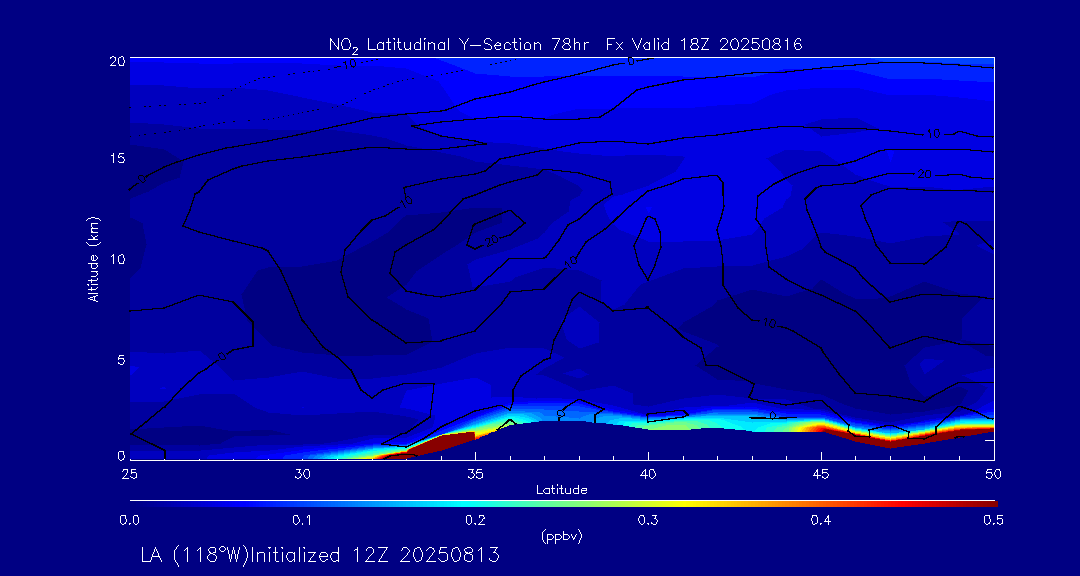Select the '(ppbv)' units label

(562, 537)
